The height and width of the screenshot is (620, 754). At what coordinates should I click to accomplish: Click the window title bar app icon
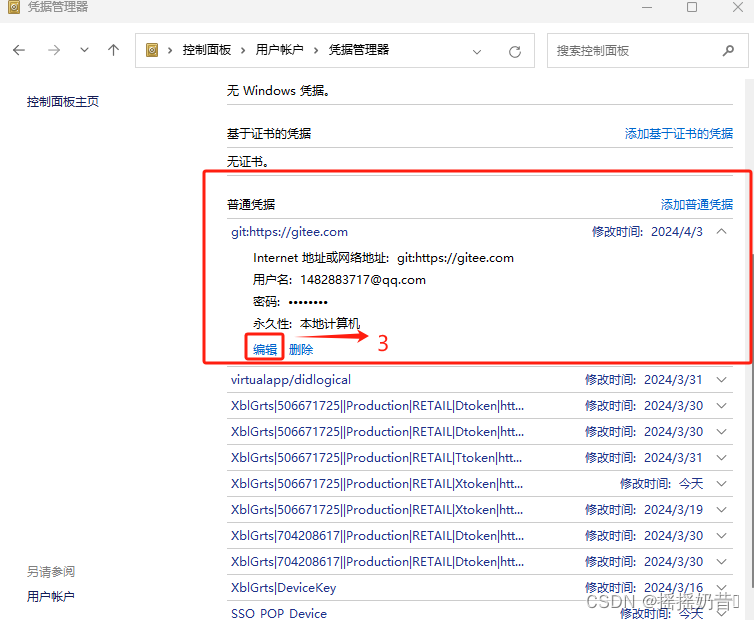(14, 7)
